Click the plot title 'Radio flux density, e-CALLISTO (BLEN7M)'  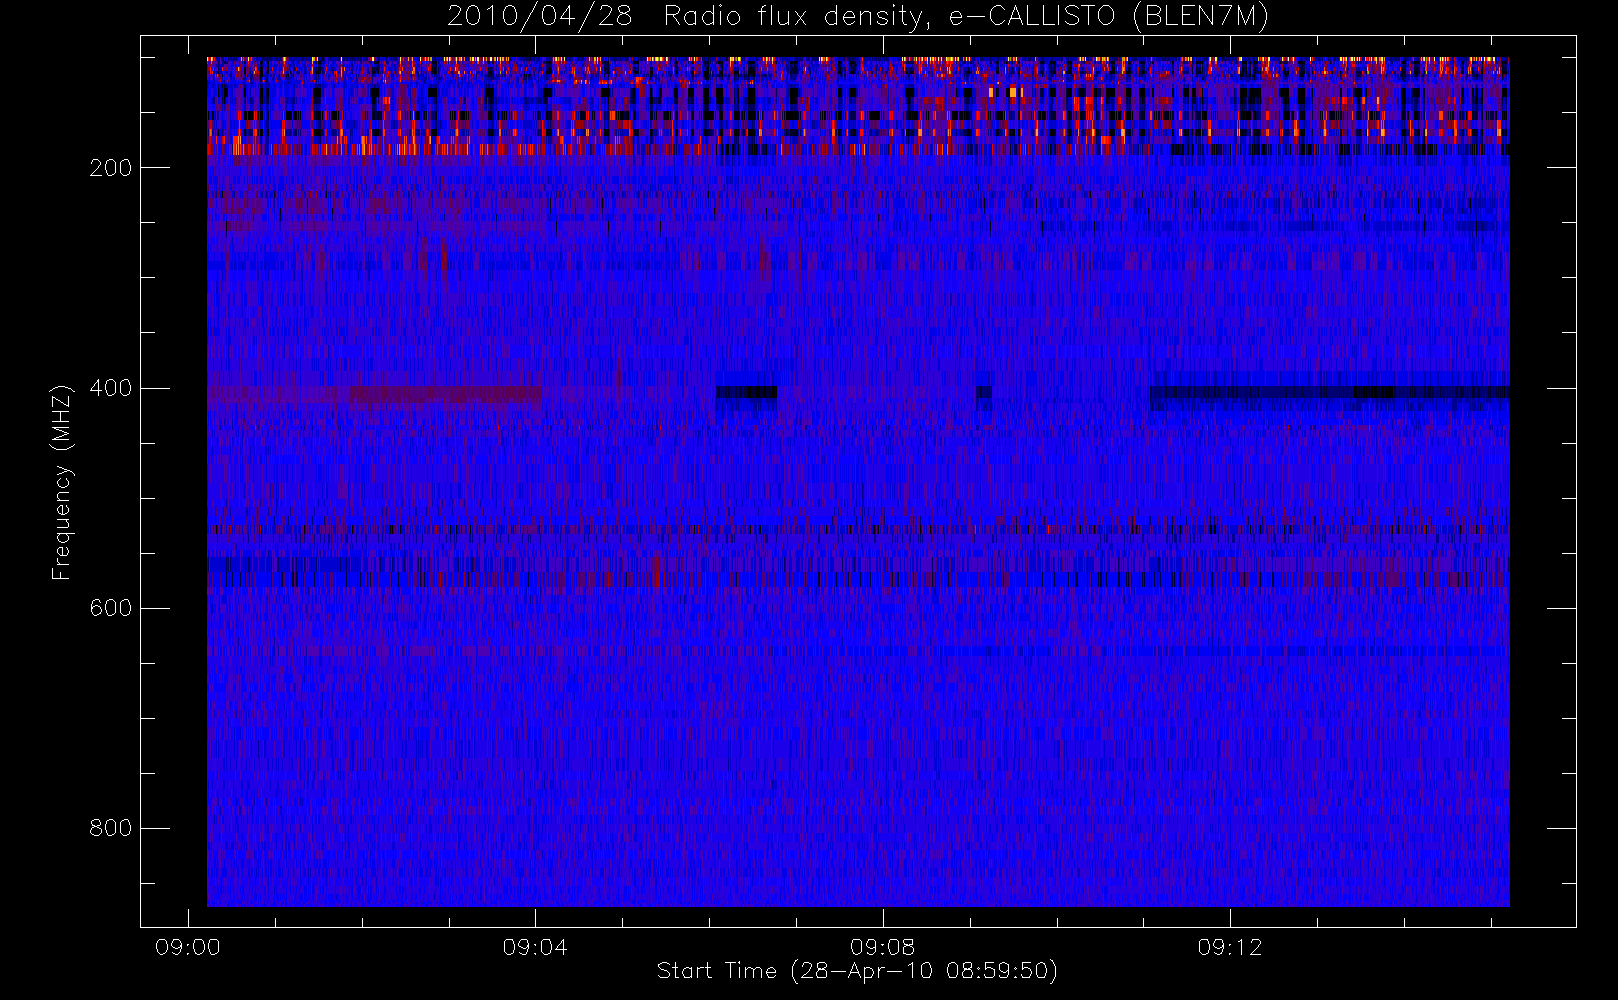click(x=966, y=17)
